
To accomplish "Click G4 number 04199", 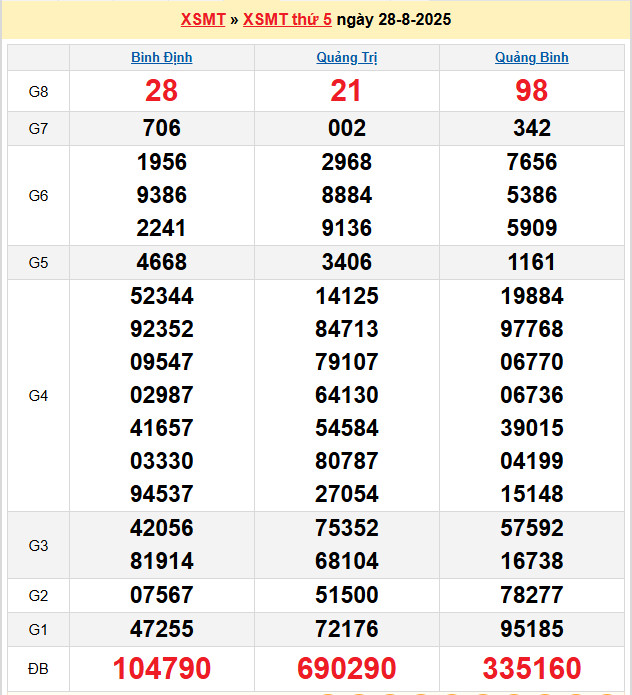I will pyautogui.click(x=531, y=461).
